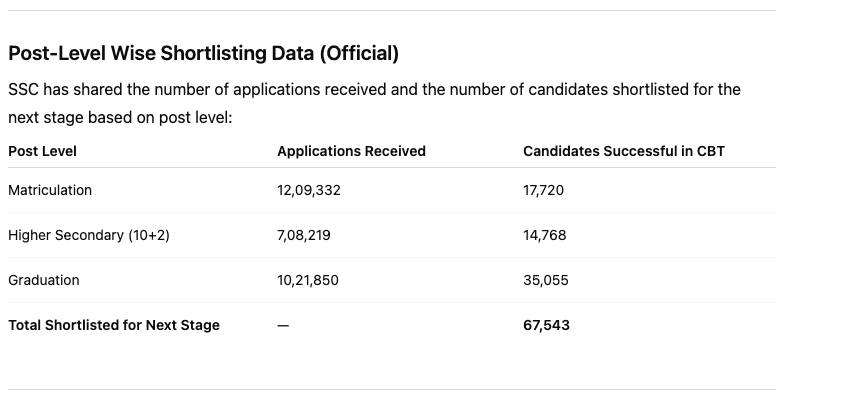
Task: Select the 'Post Level' column header
Action: [x=42, y=151]
